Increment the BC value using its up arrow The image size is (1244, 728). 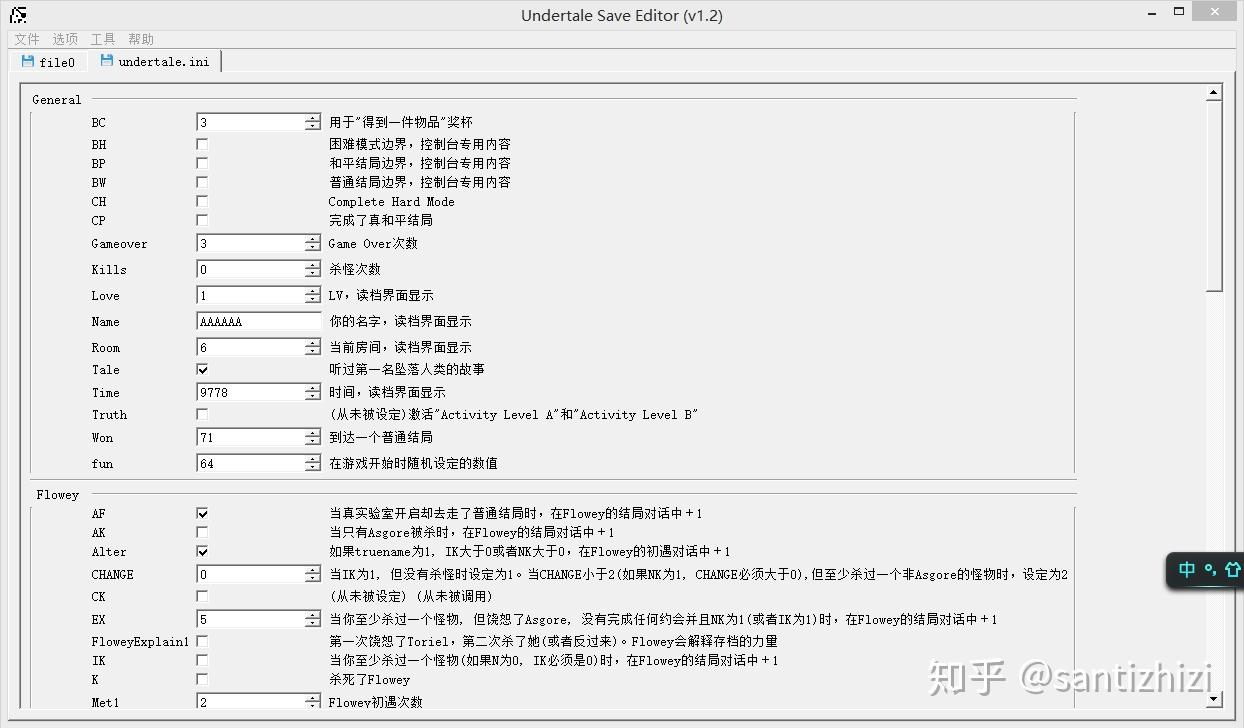313,118
